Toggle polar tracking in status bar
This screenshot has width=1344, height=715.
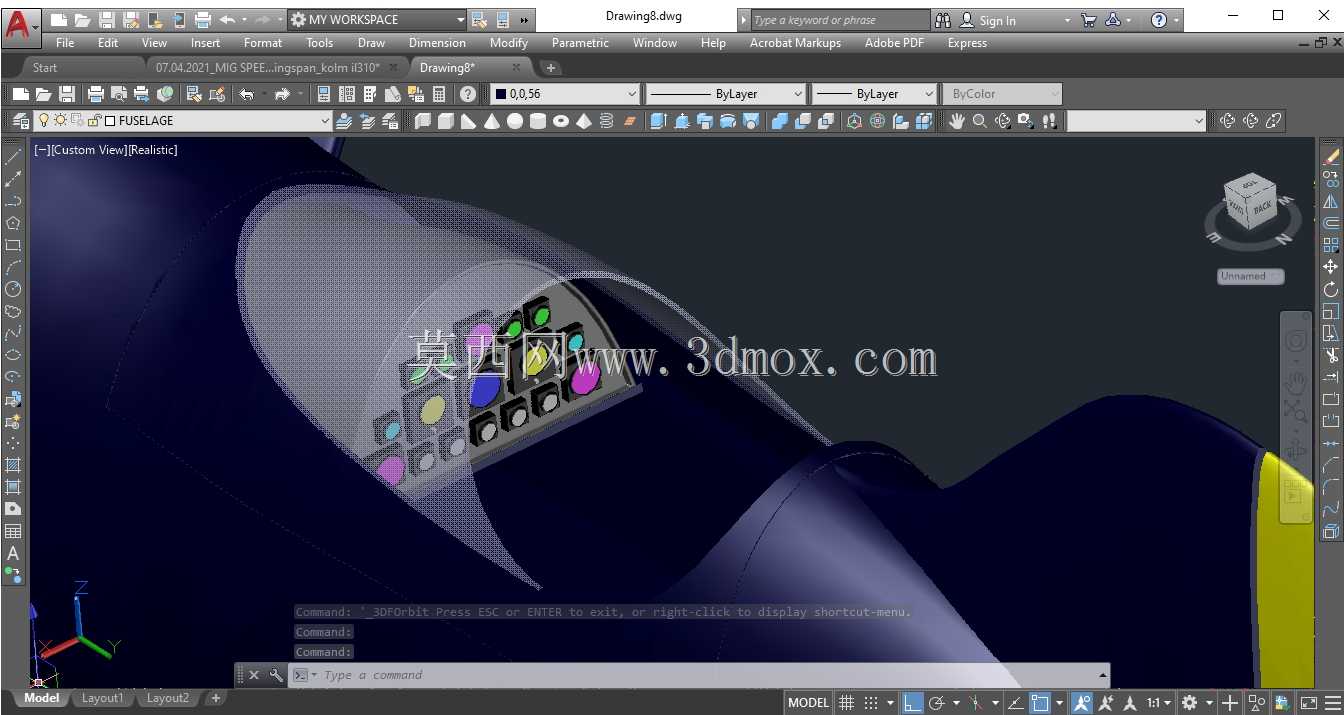(x=936, y=703)
